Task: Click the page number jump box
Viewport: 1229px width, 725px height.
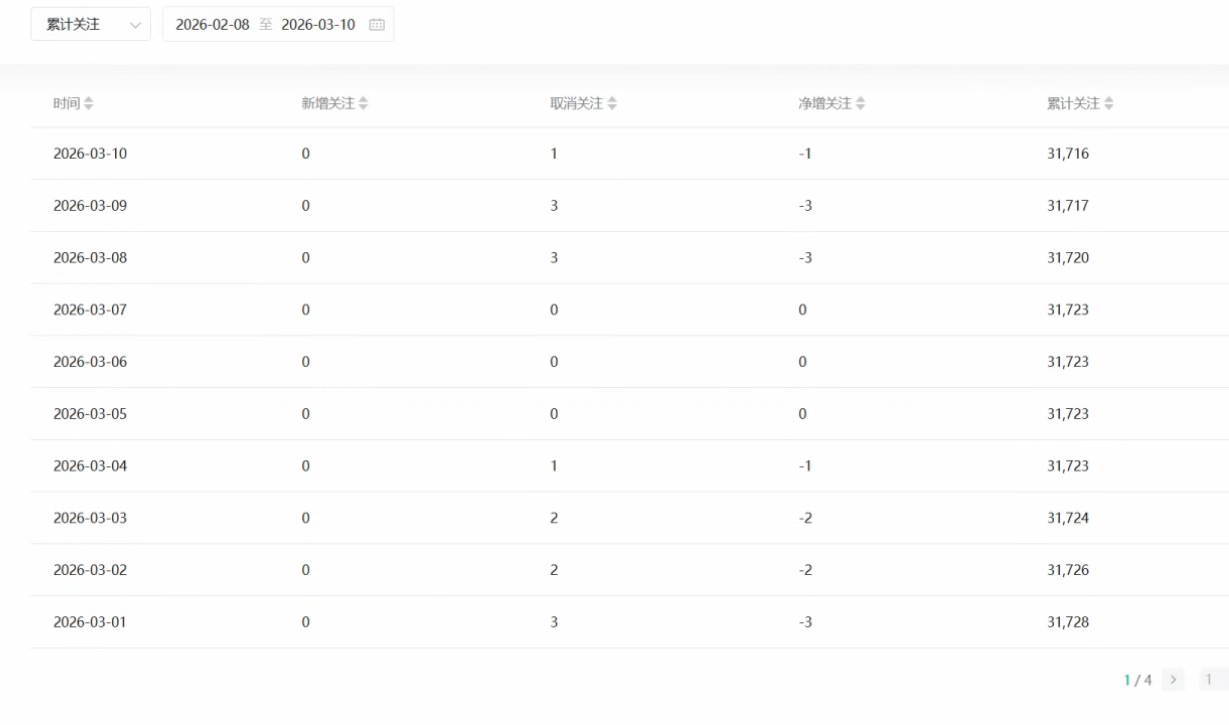Action: 1210,680
